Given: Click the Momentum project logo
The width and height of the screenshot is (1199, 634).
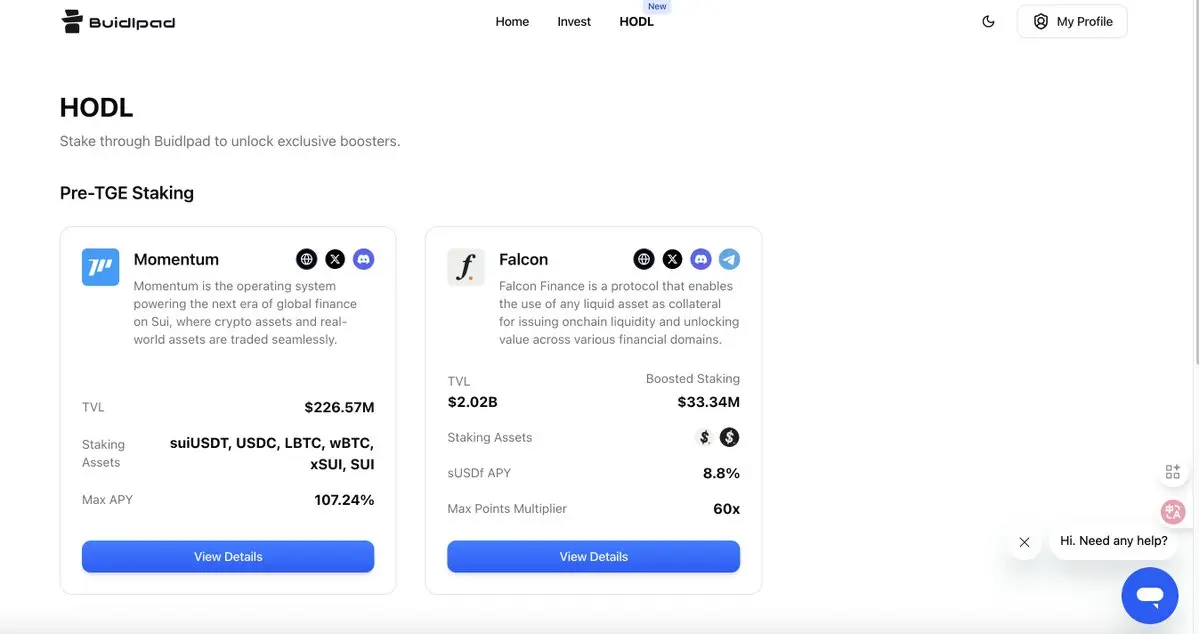Looking at the screenshot, I should coord(100,267).
